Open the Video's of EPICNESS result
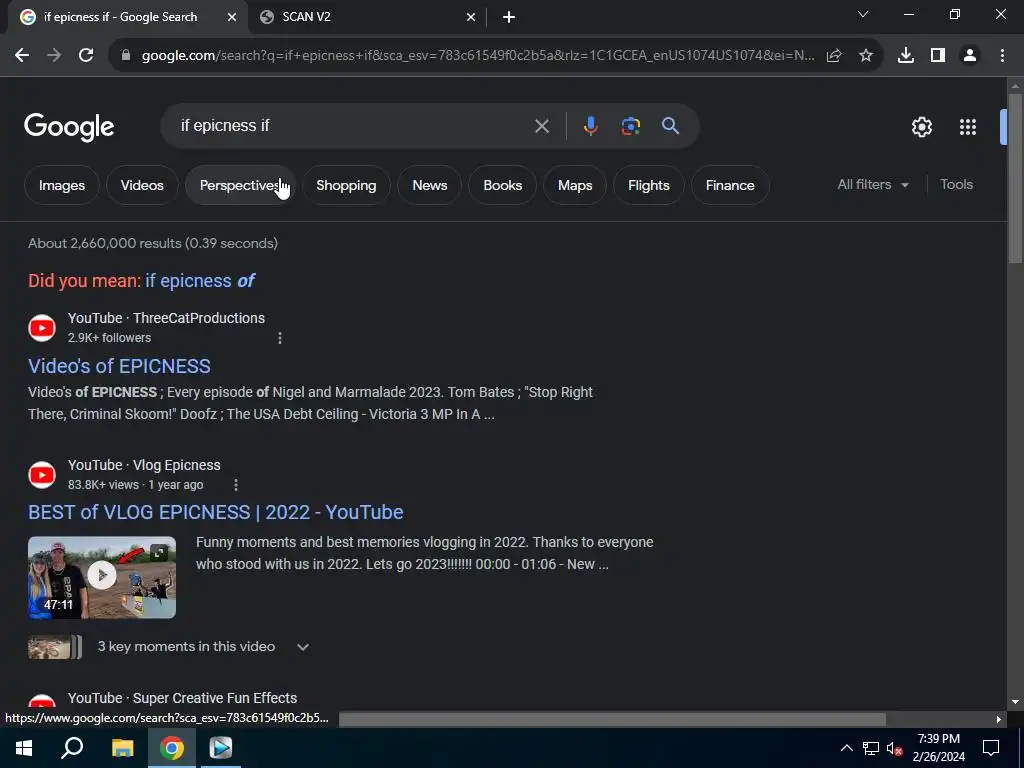The width and height of the screenshot is (1024, 768). 120,366
